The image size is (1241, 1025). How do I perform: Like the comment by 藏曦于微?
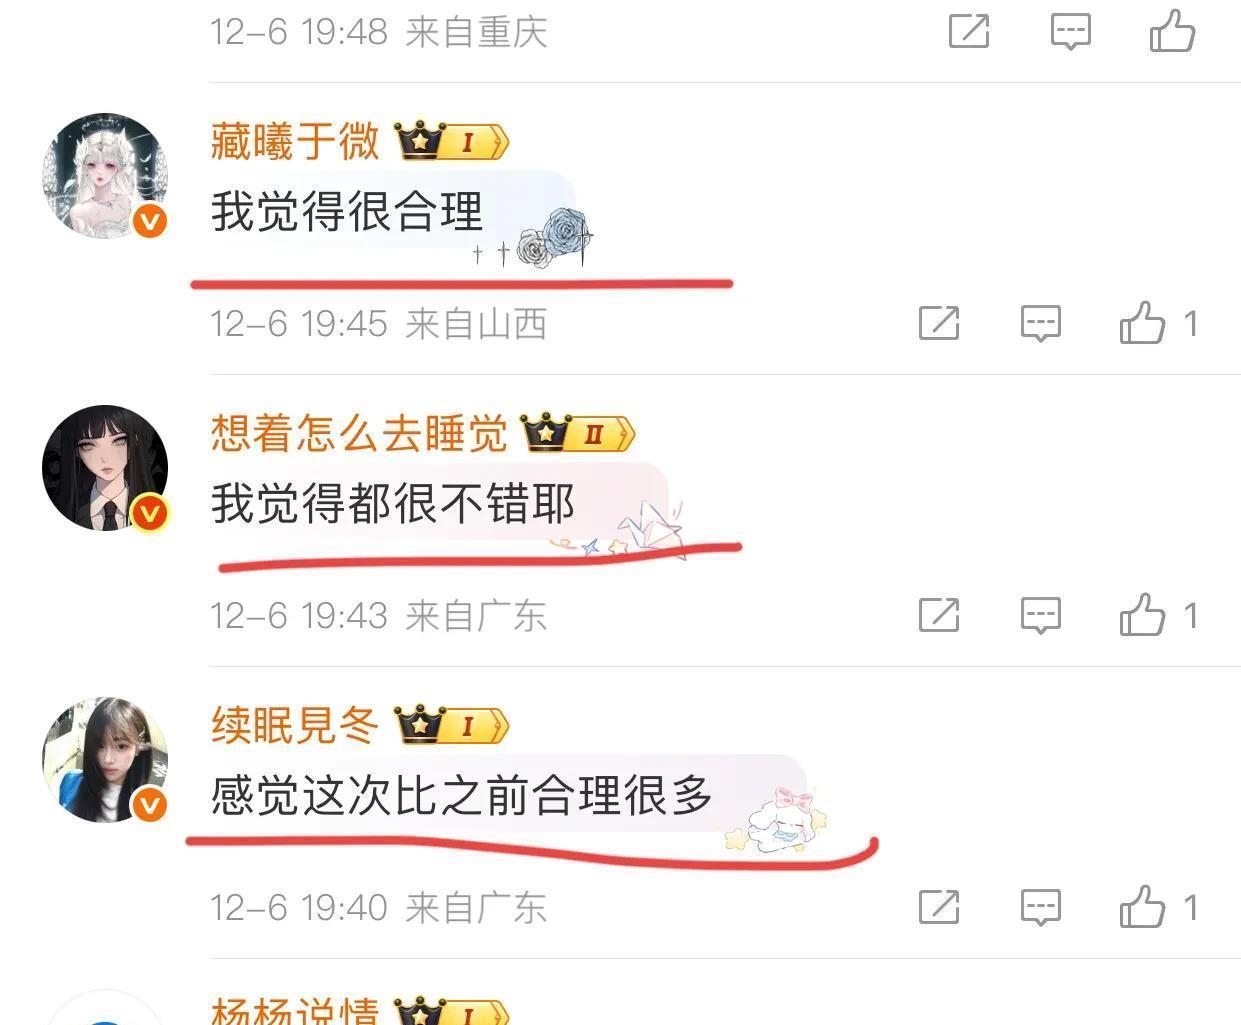coord(1142,323)
